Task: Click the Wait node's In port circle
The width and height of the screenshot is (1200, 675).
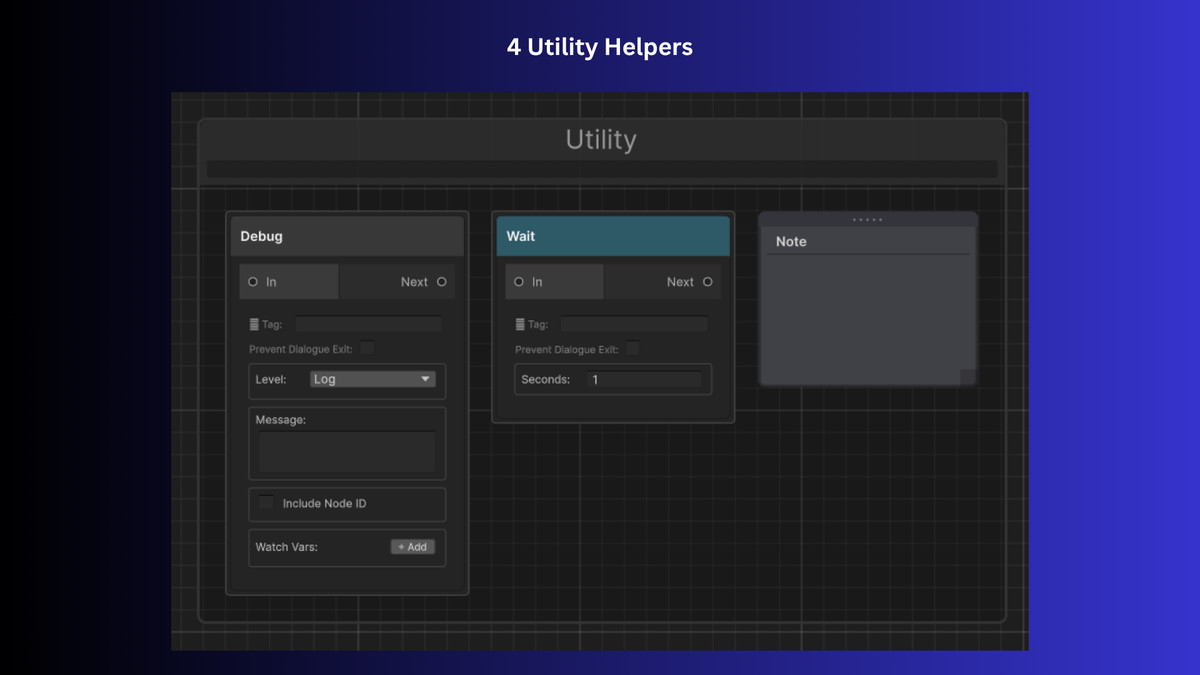Action: (x=519, y=282)
